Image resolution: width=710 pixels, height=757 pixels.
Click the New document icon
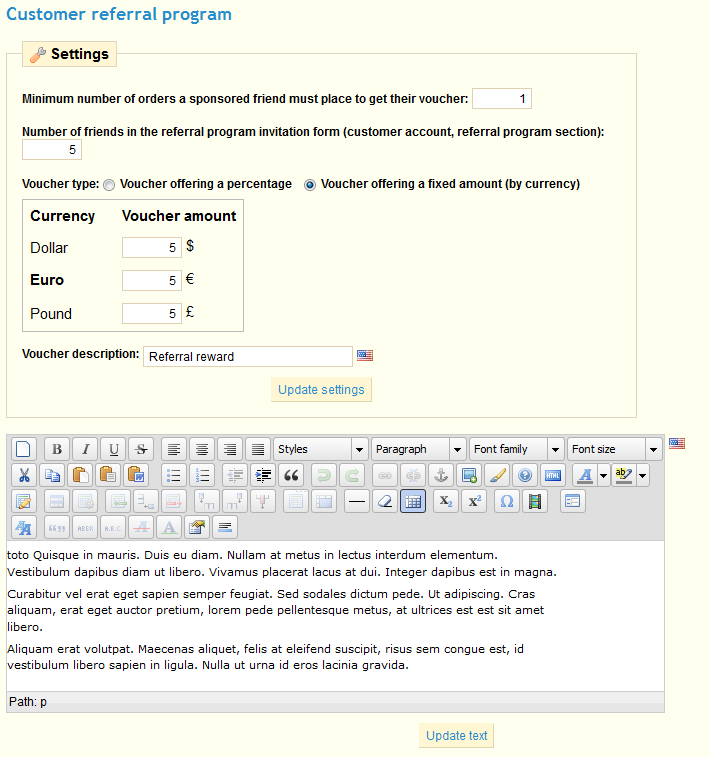[23, 449]
